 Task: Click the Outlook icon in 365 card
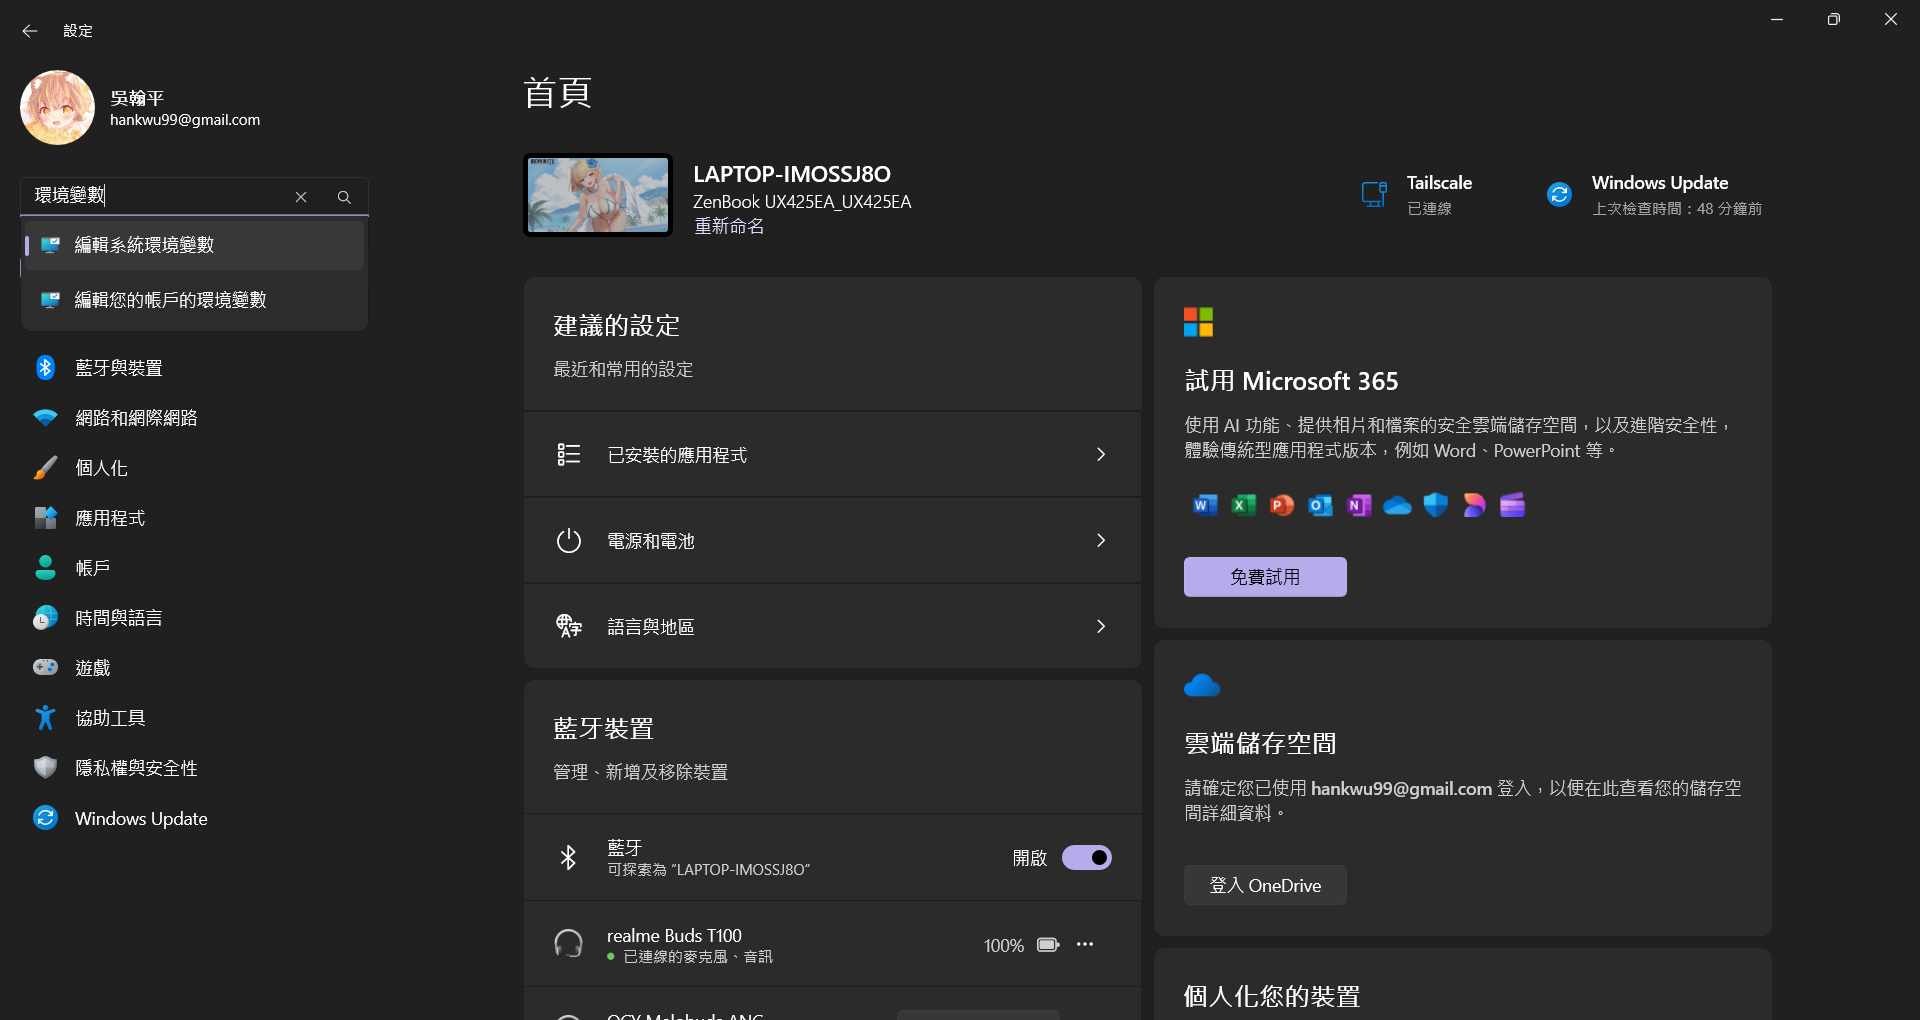pyautogui.click(x=1320, y=505)
